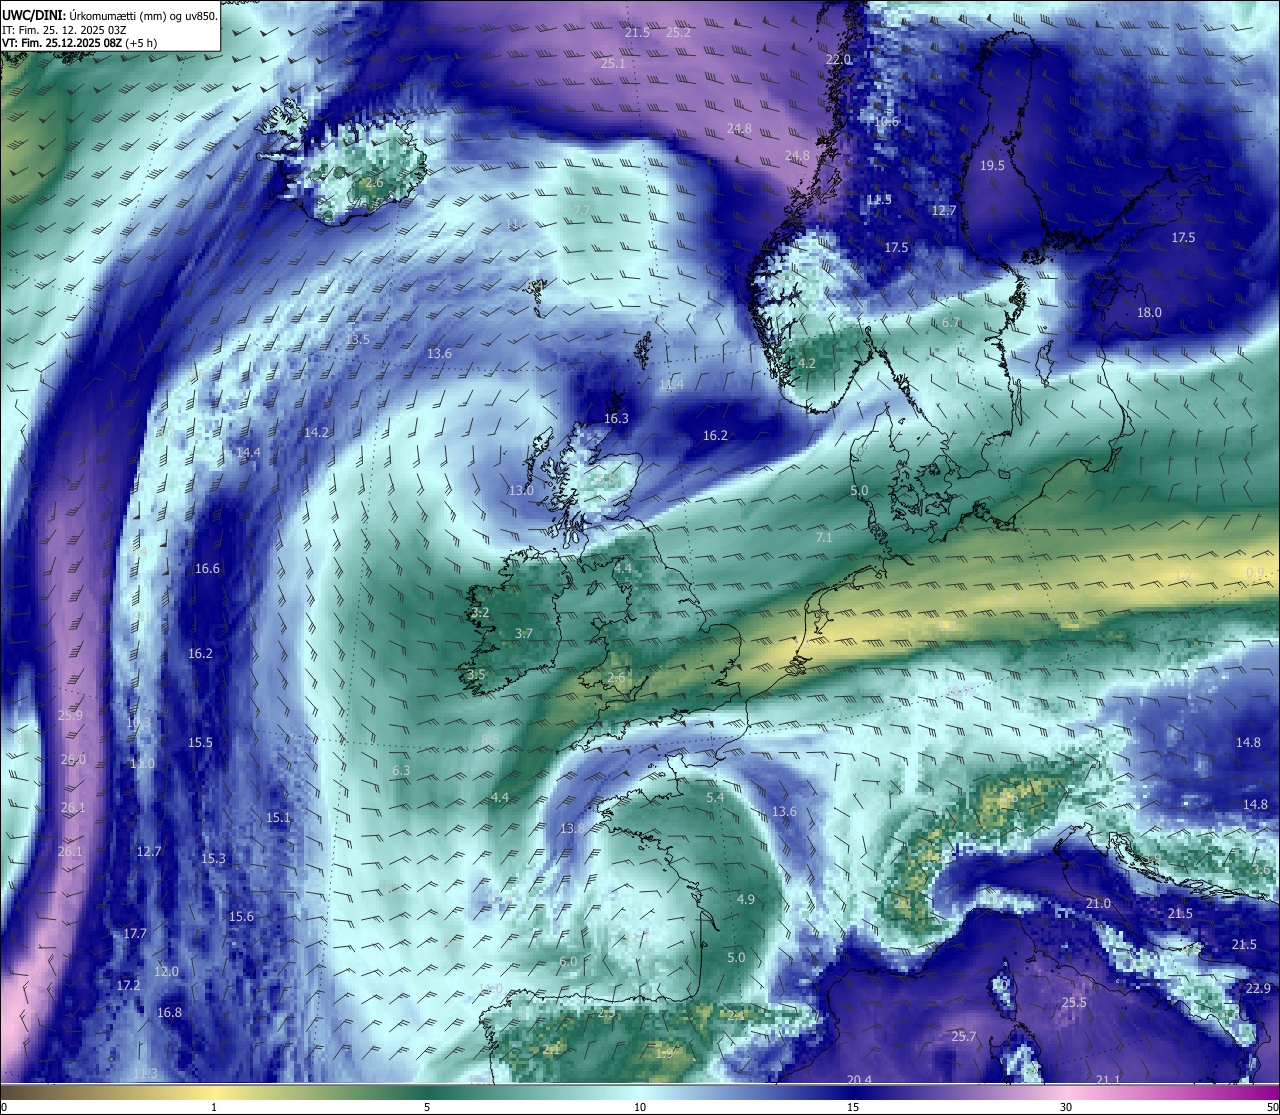Click the colorbar tick label 1
Viewport: 1280px width, 1115px height.
pos(214,1107)
